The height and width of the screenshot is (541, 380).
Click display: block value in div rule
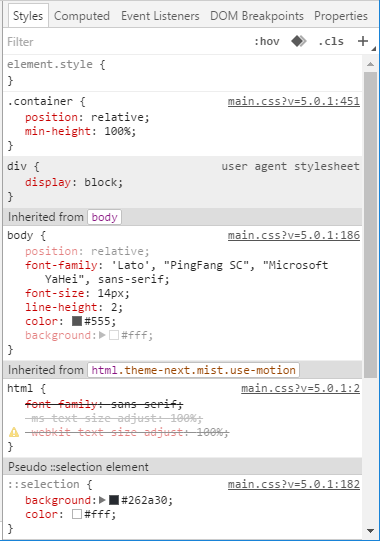101,182
